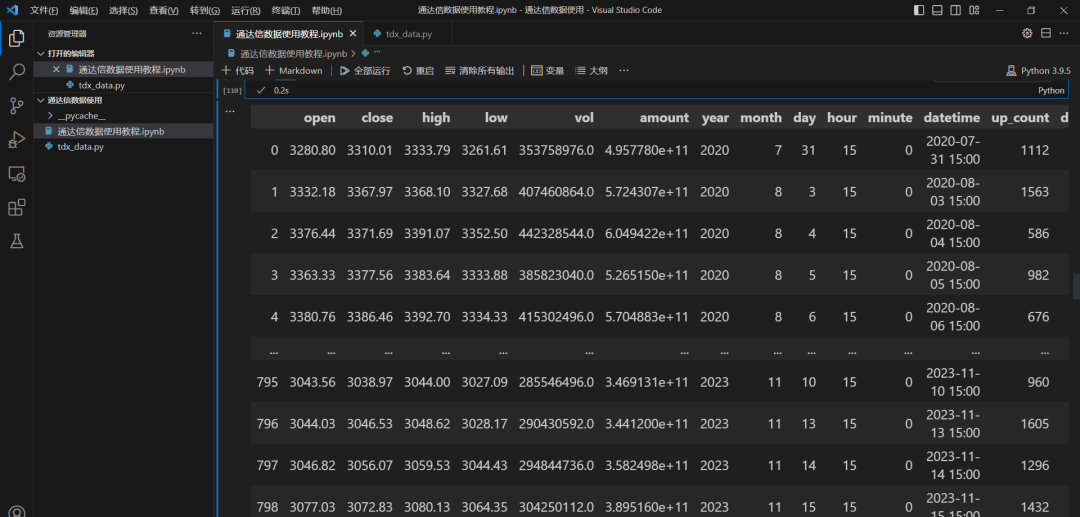Open the notebook settings gear icon

click(1027, 33)
